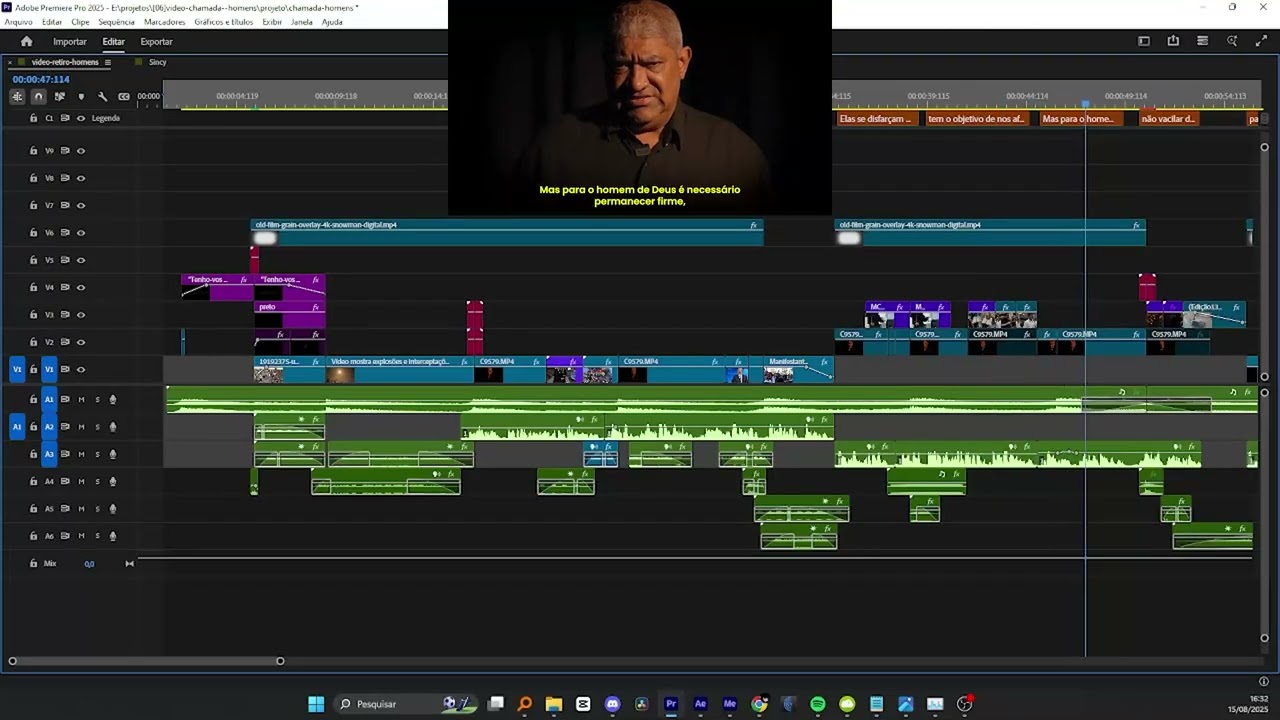
Task: Mute audio track A1
Action: (82, 400)
